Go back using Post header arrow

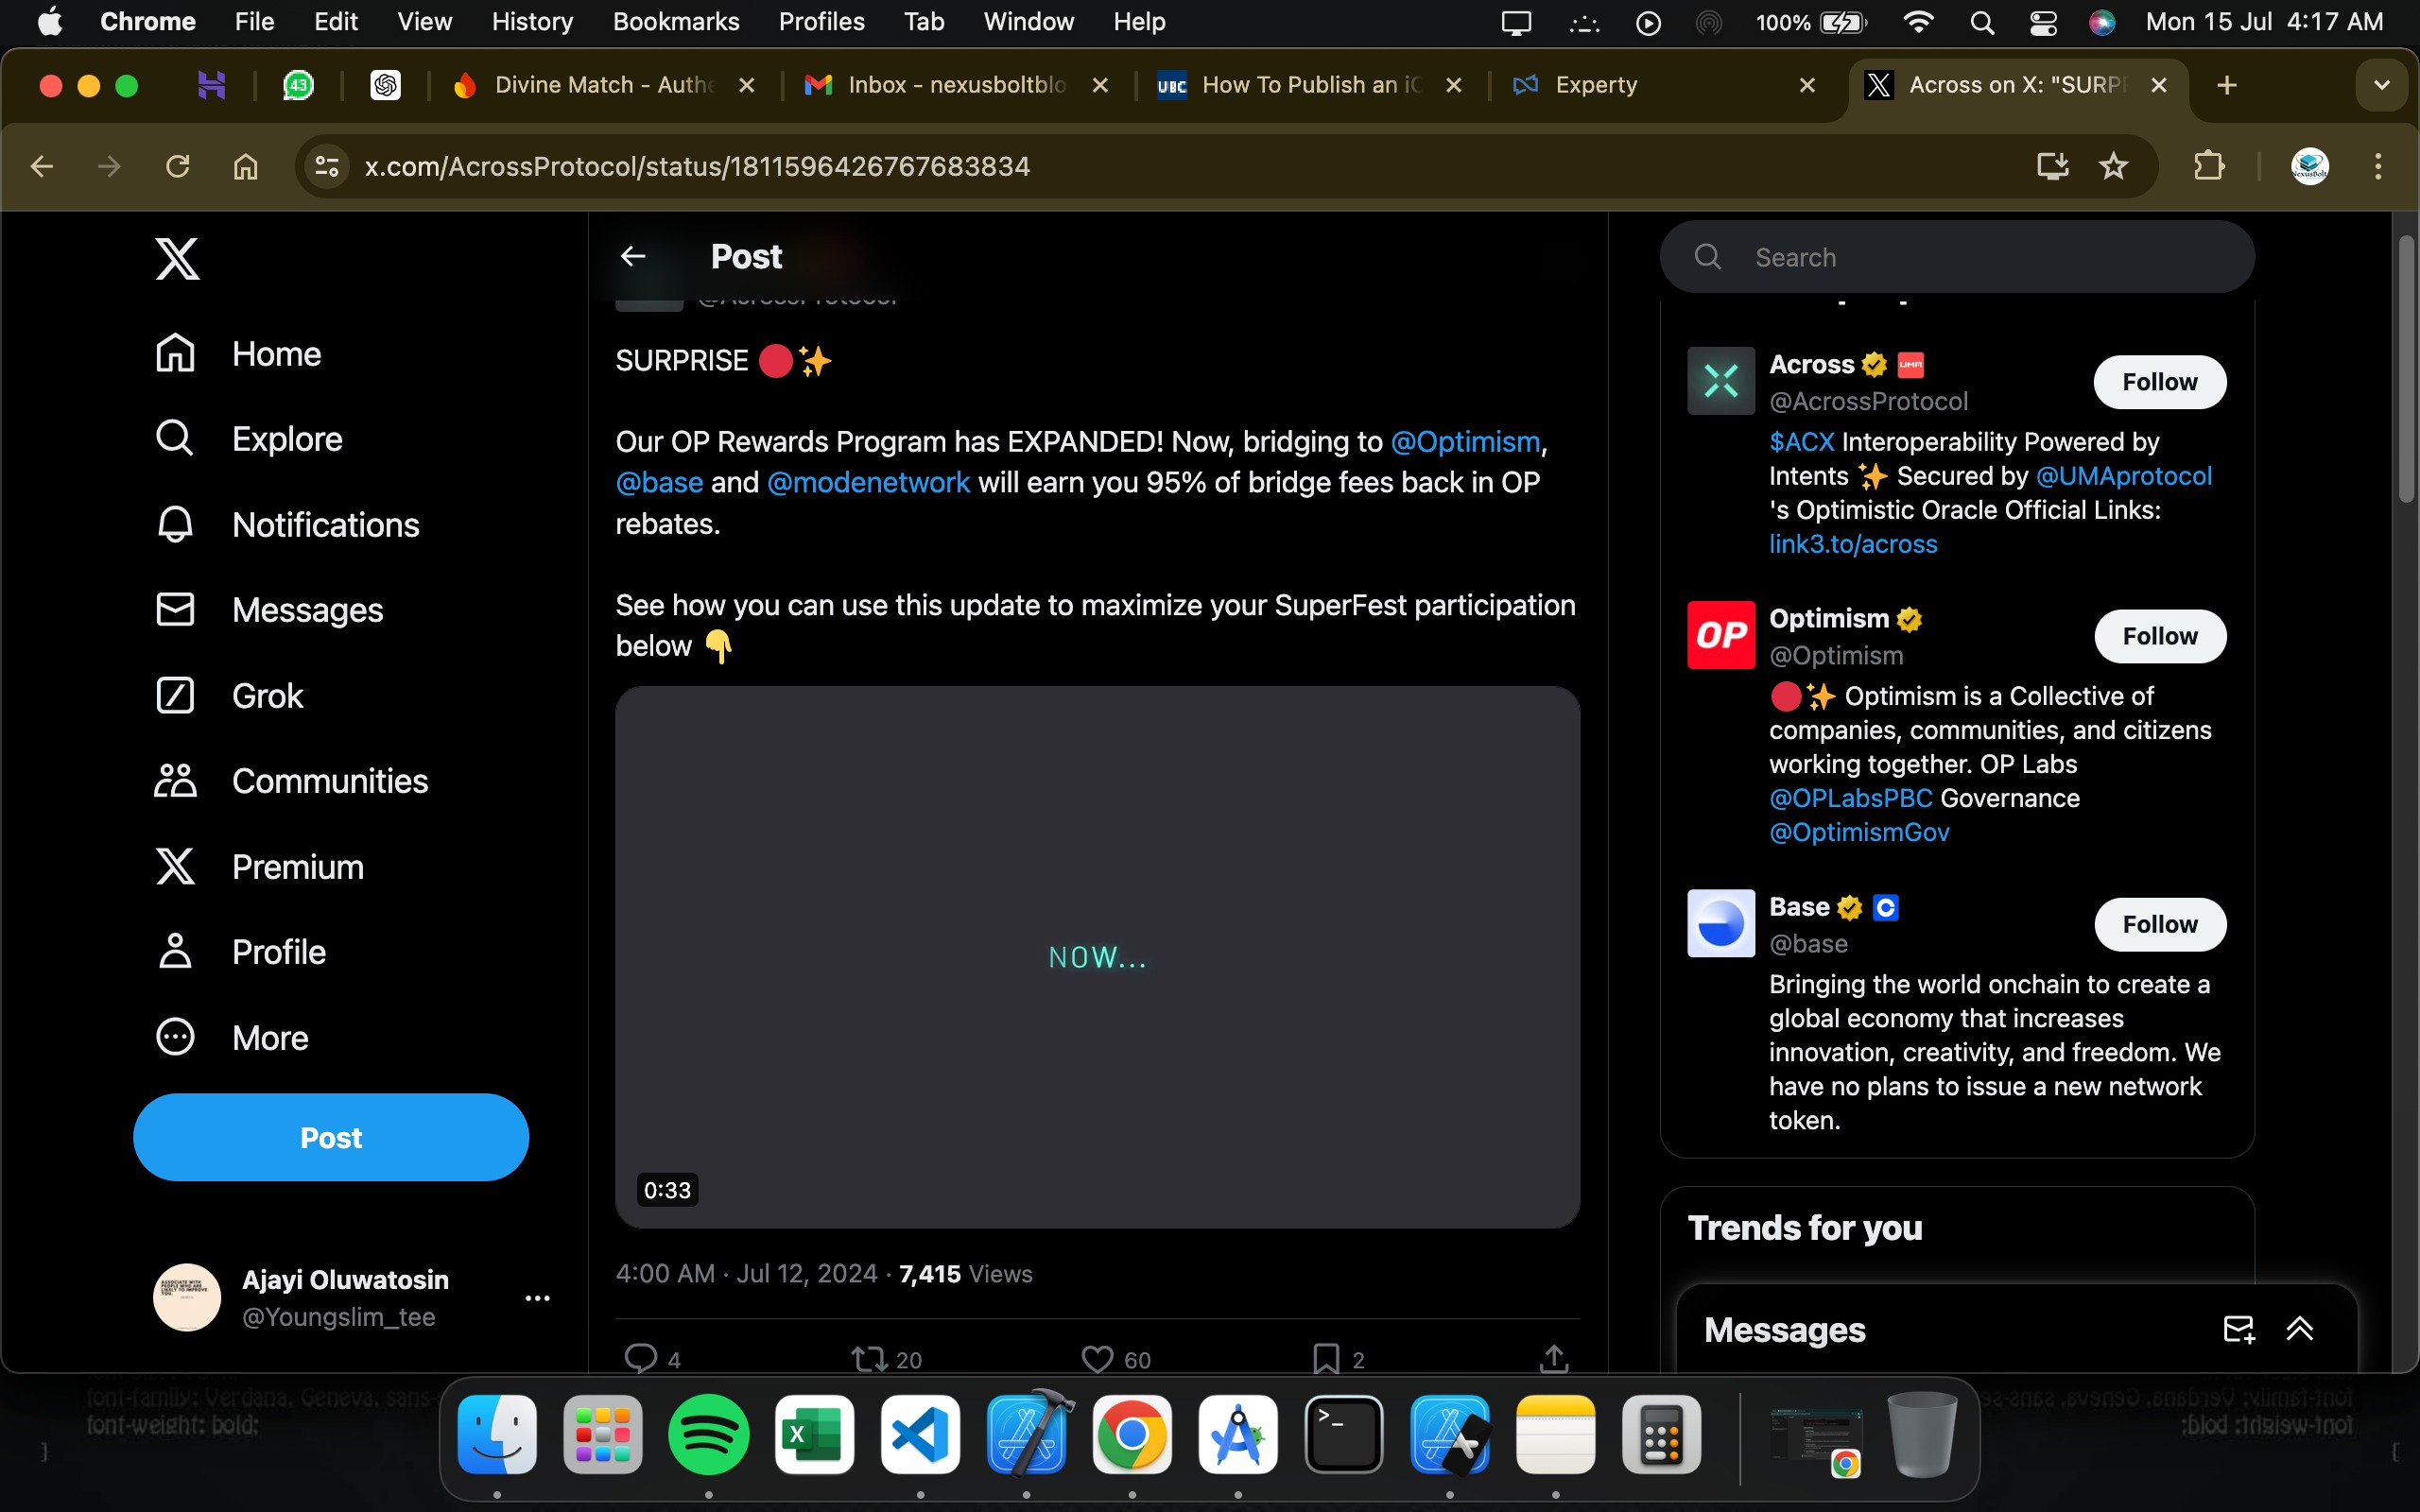(x=633, y=257)
